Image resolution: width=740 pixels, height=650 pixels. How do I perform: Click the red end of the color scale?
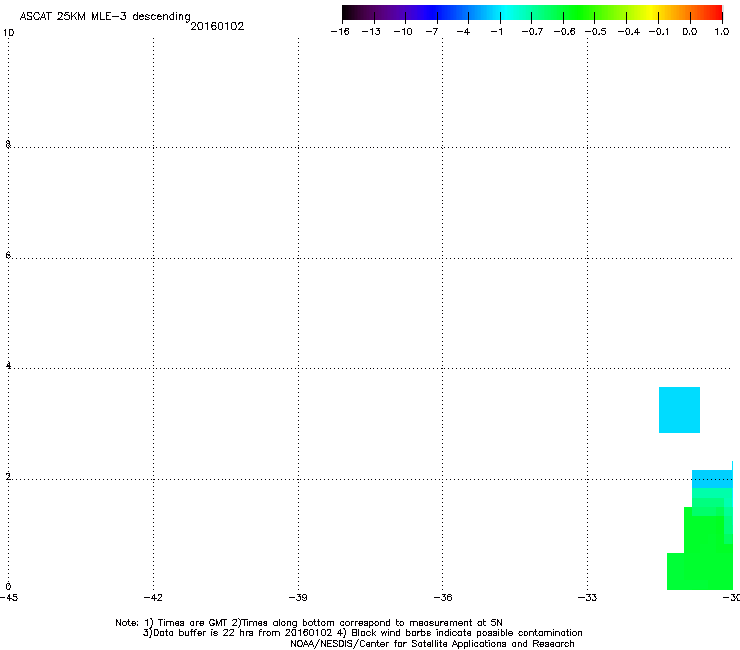coord(714,12)
